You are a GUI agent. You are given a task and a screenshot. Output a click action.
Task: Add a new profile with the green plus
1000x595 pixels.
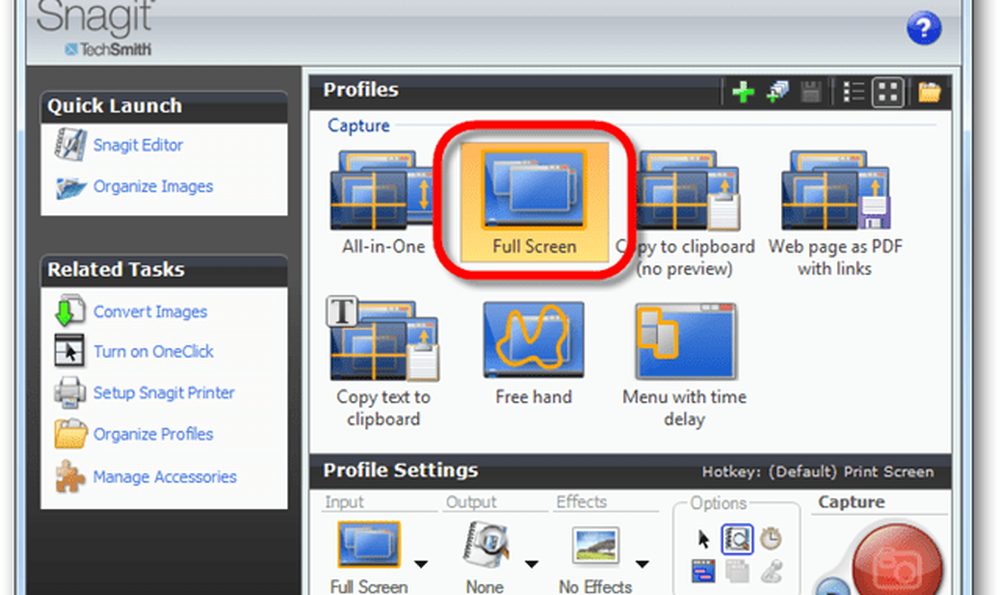coord(743,92)
